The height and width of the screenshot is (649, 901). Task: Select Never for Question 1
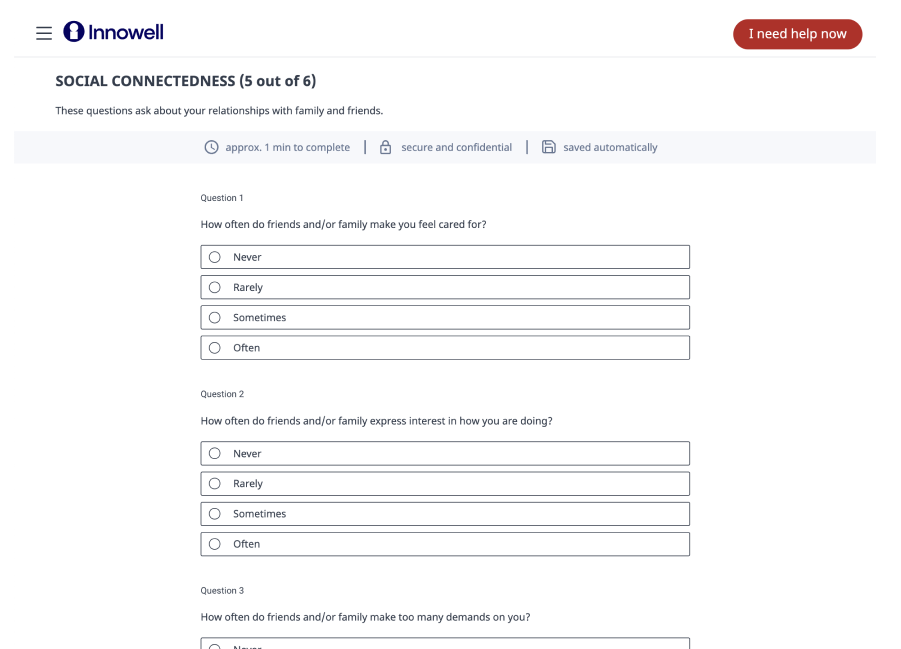[x=445, y=257]
